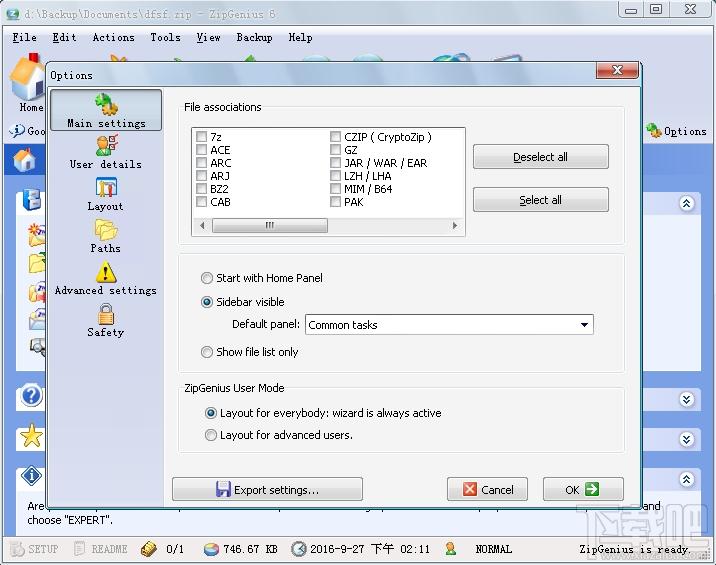Image resolution: width=716 pixels, height=565 pixels.
Task: Open the Default panel dropdown
Action: point(584,325)
